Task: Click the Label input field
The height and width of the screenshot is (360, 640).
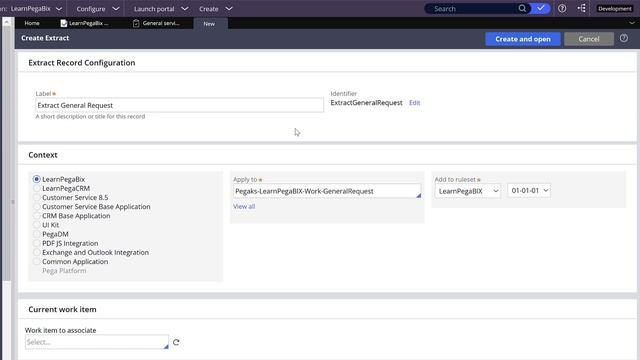Action: (179, 105)
